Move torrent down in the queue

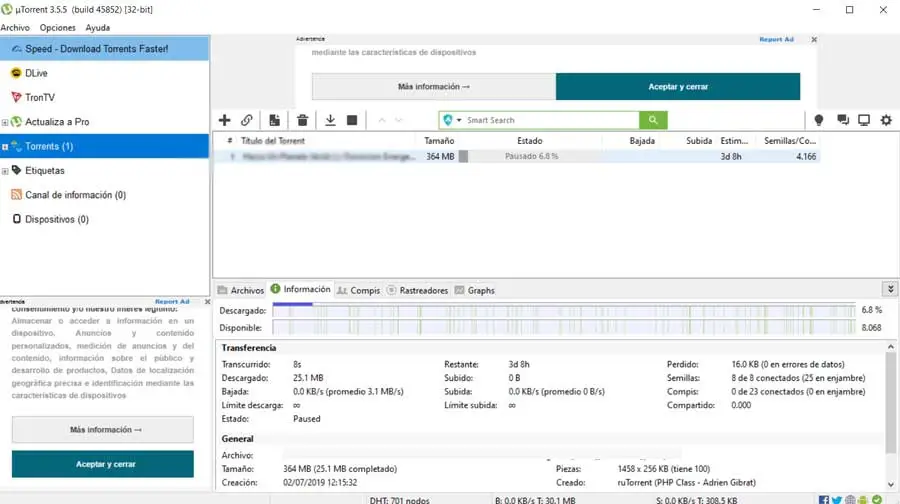[x=399, y=120]
